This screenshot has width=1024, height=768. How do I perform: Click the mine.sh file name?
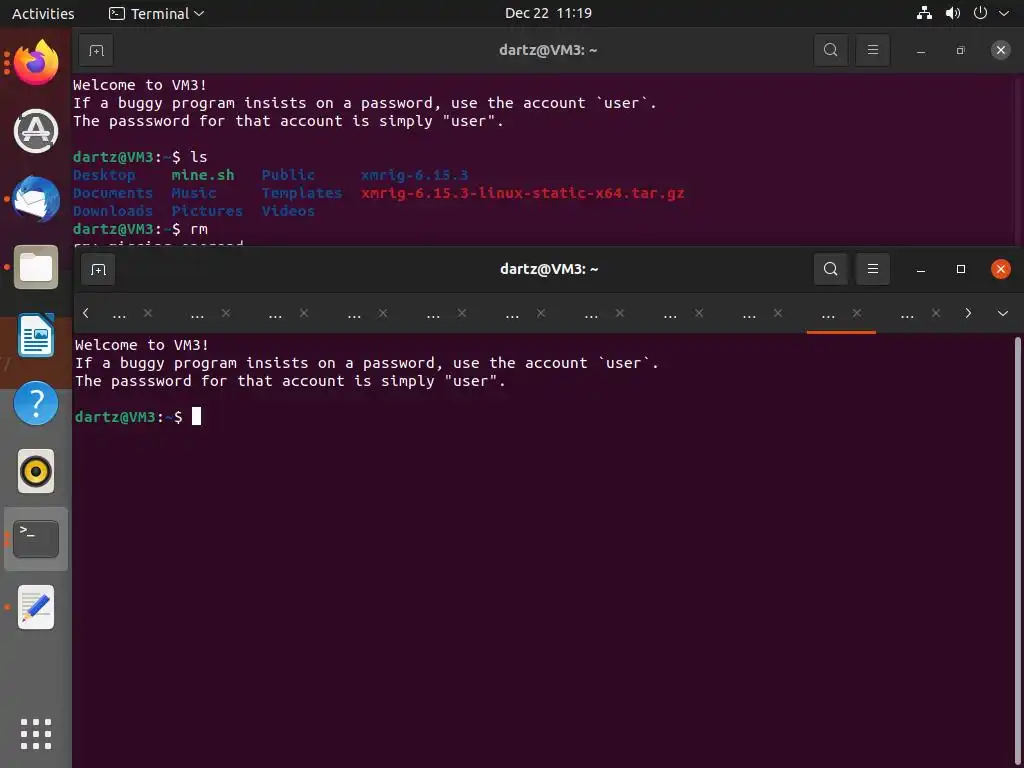202,175
